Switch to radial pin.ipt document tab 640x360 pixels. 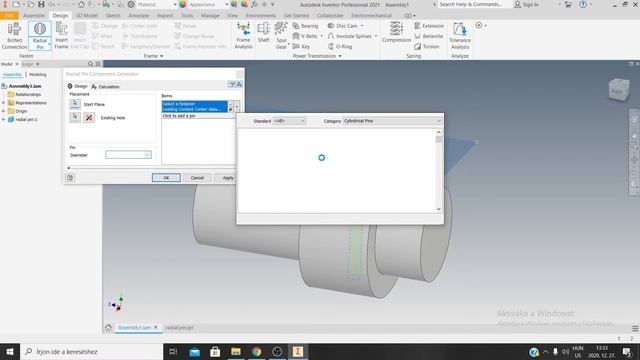tap(179, 328)
